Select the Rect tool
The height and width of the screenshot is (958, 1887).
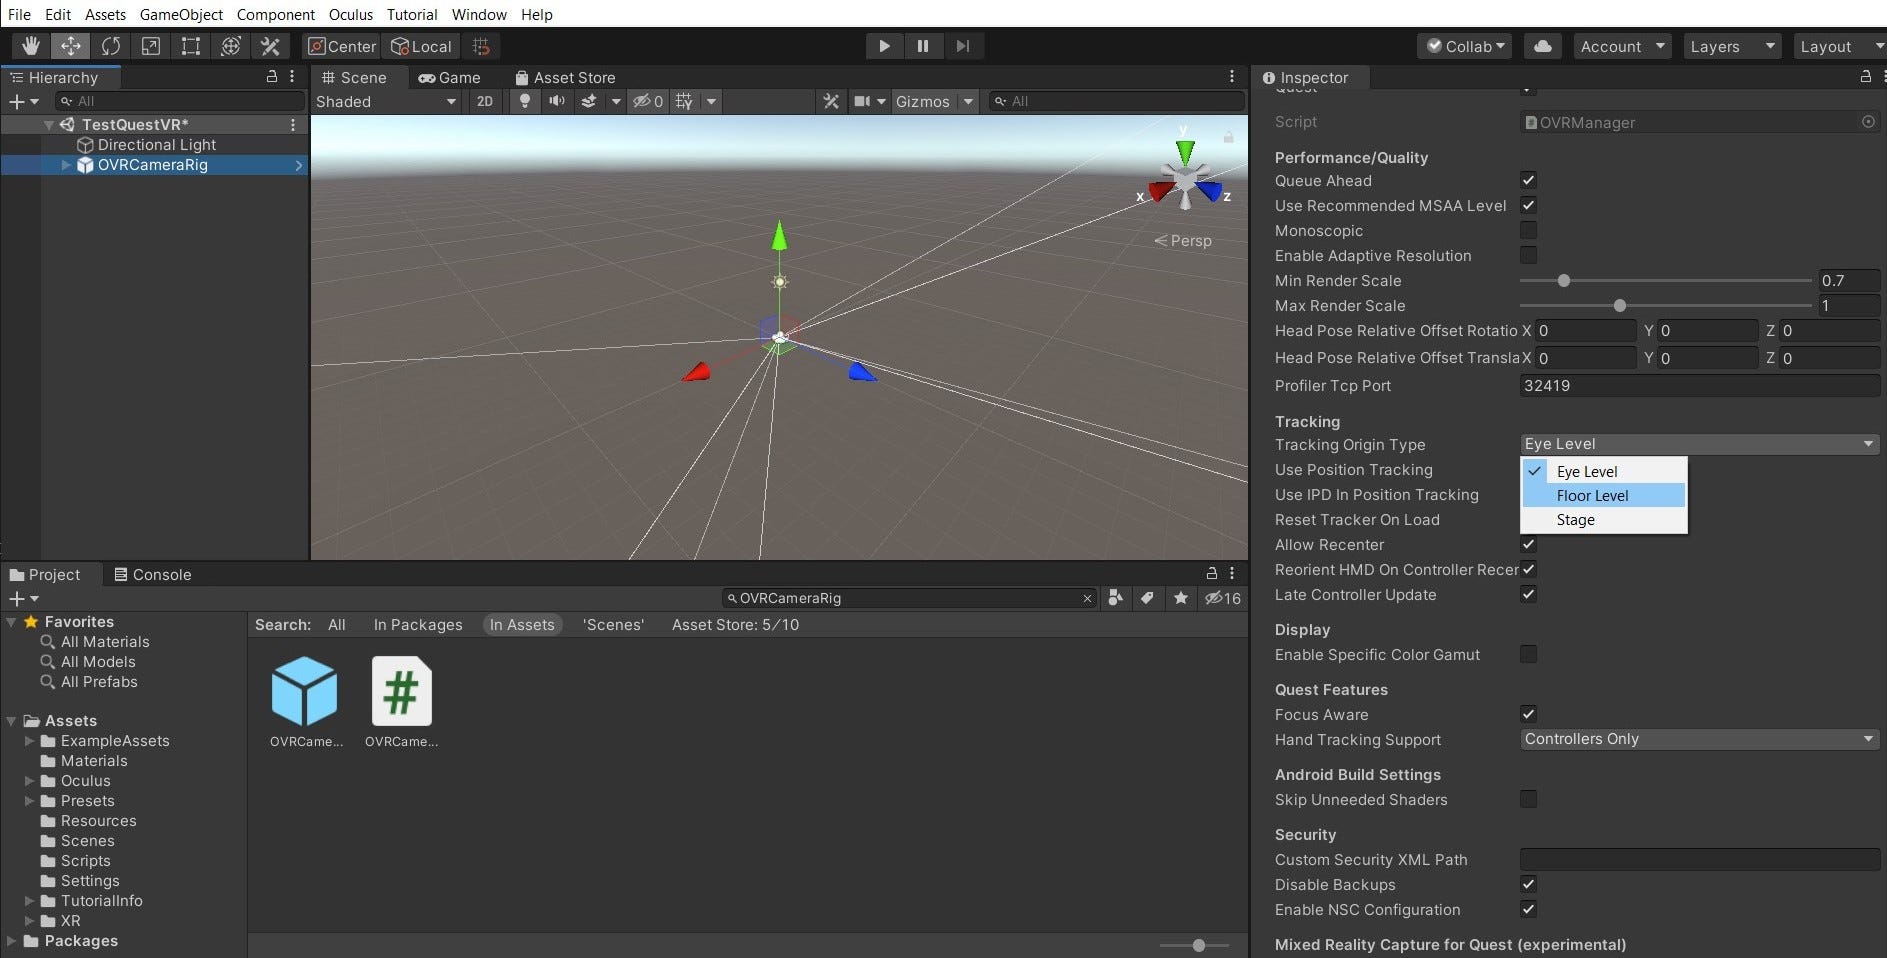(x=191, y=46)
